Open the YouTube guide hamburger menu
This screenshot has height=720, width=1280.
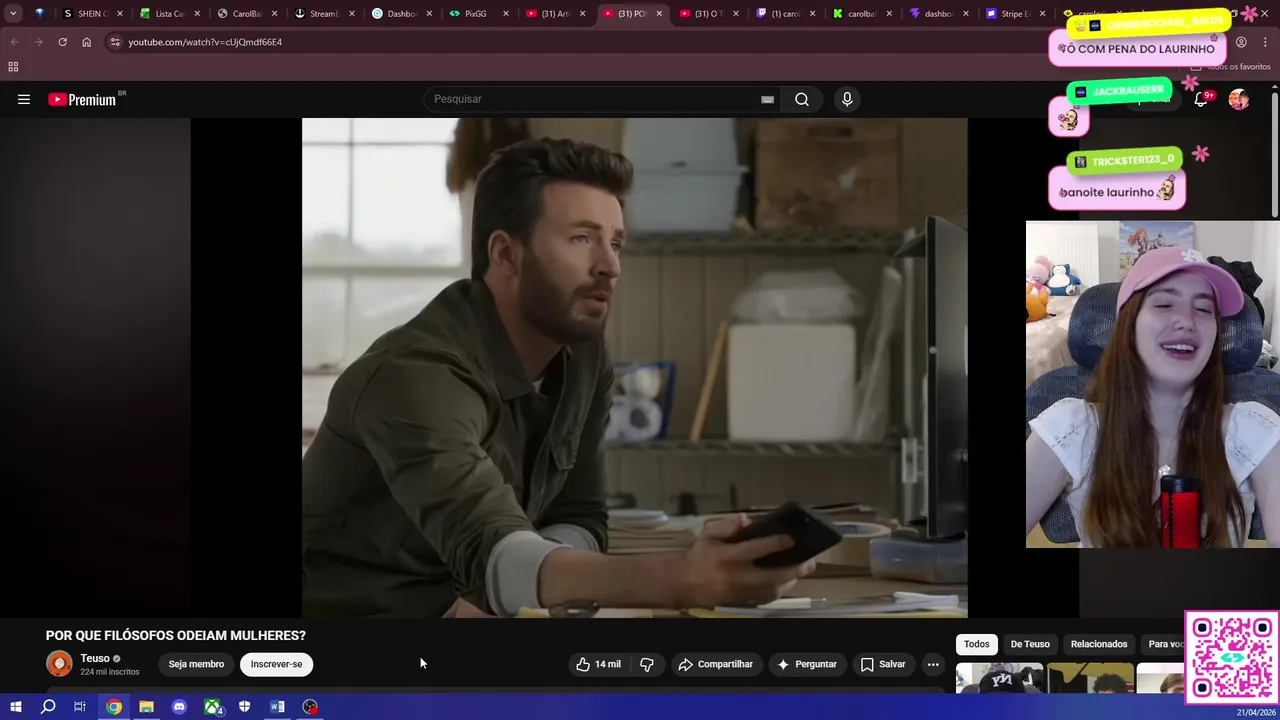click(x=24, y=99)
